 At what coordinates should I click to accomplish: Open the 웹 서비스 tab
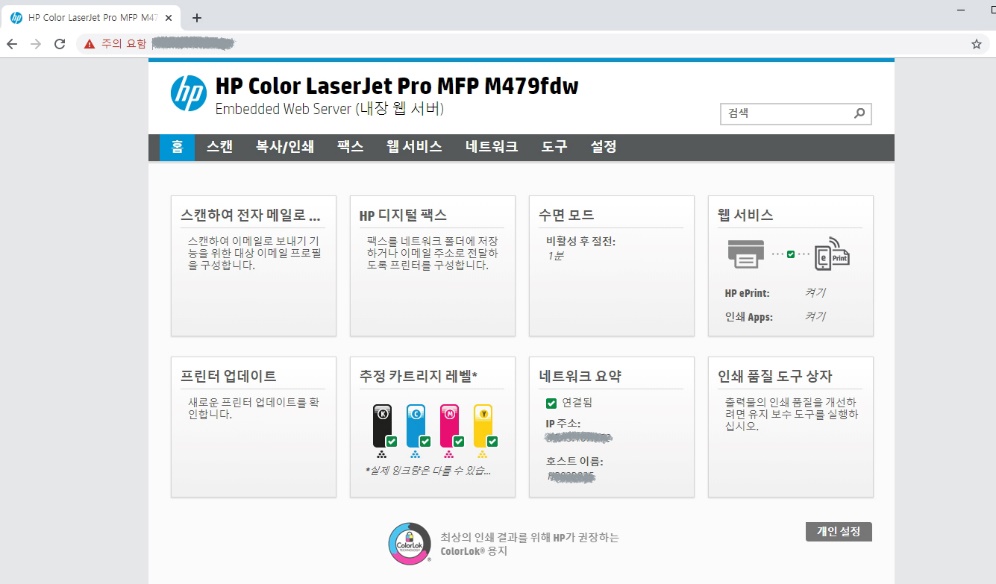pyautogui.click(x=414, y=147)
